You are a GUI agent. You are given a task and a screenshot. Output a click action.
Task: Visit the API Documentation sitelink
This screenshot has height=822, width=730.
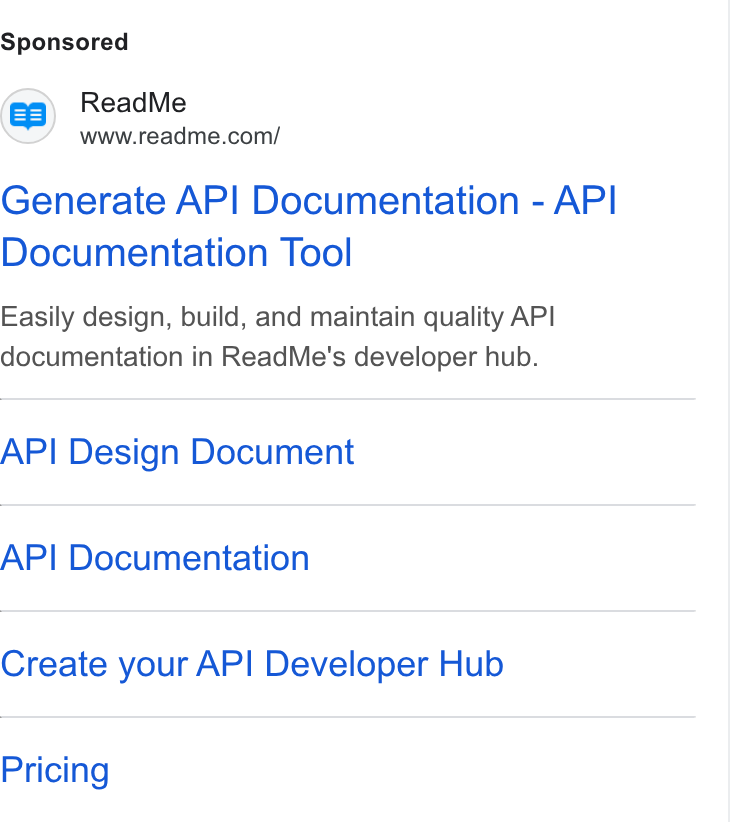[155, 558]
